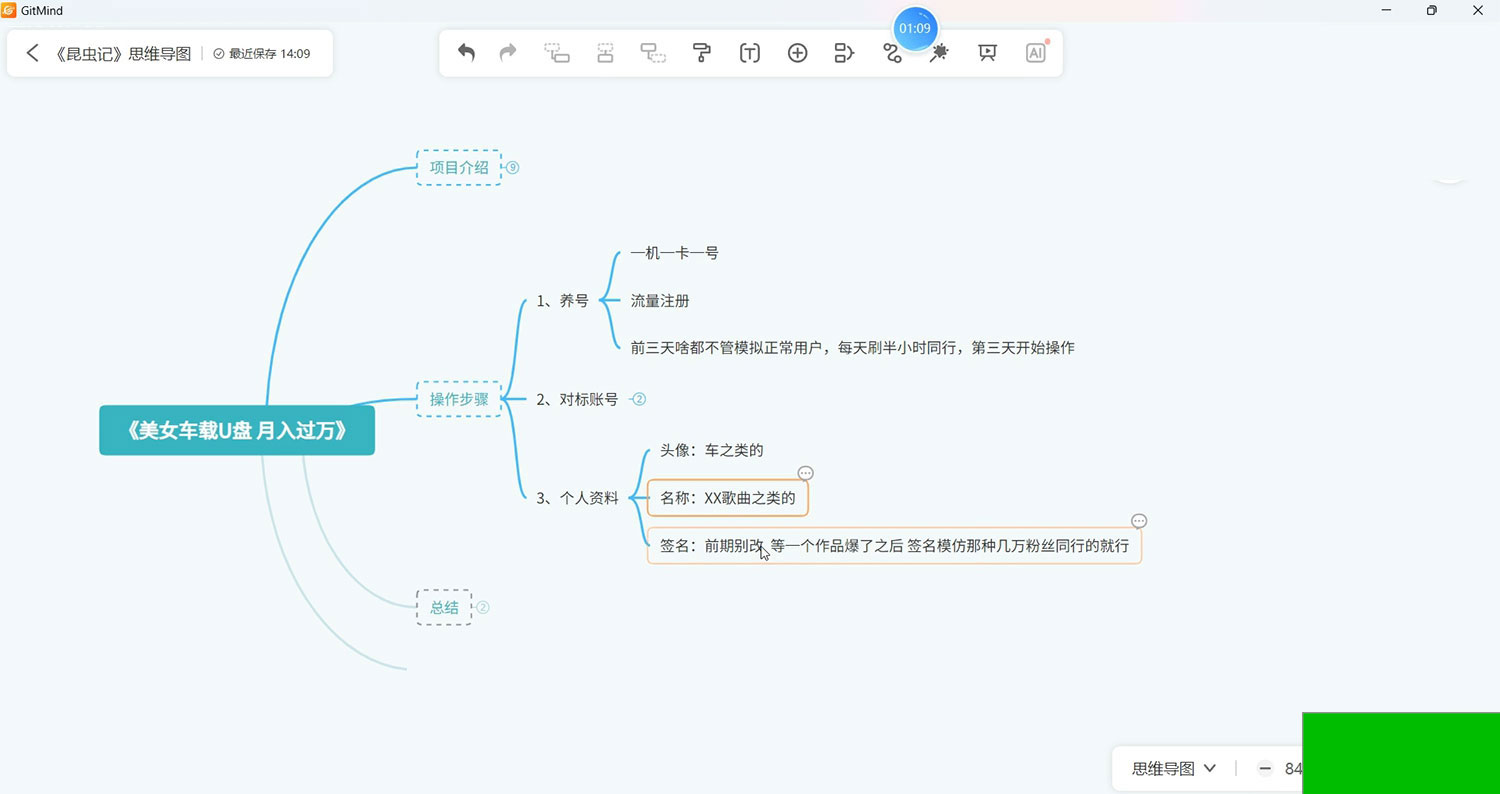This screenshot has height=794, width=1500.
Task: Click the text [T] tool icon
Action: pos(749,53)
